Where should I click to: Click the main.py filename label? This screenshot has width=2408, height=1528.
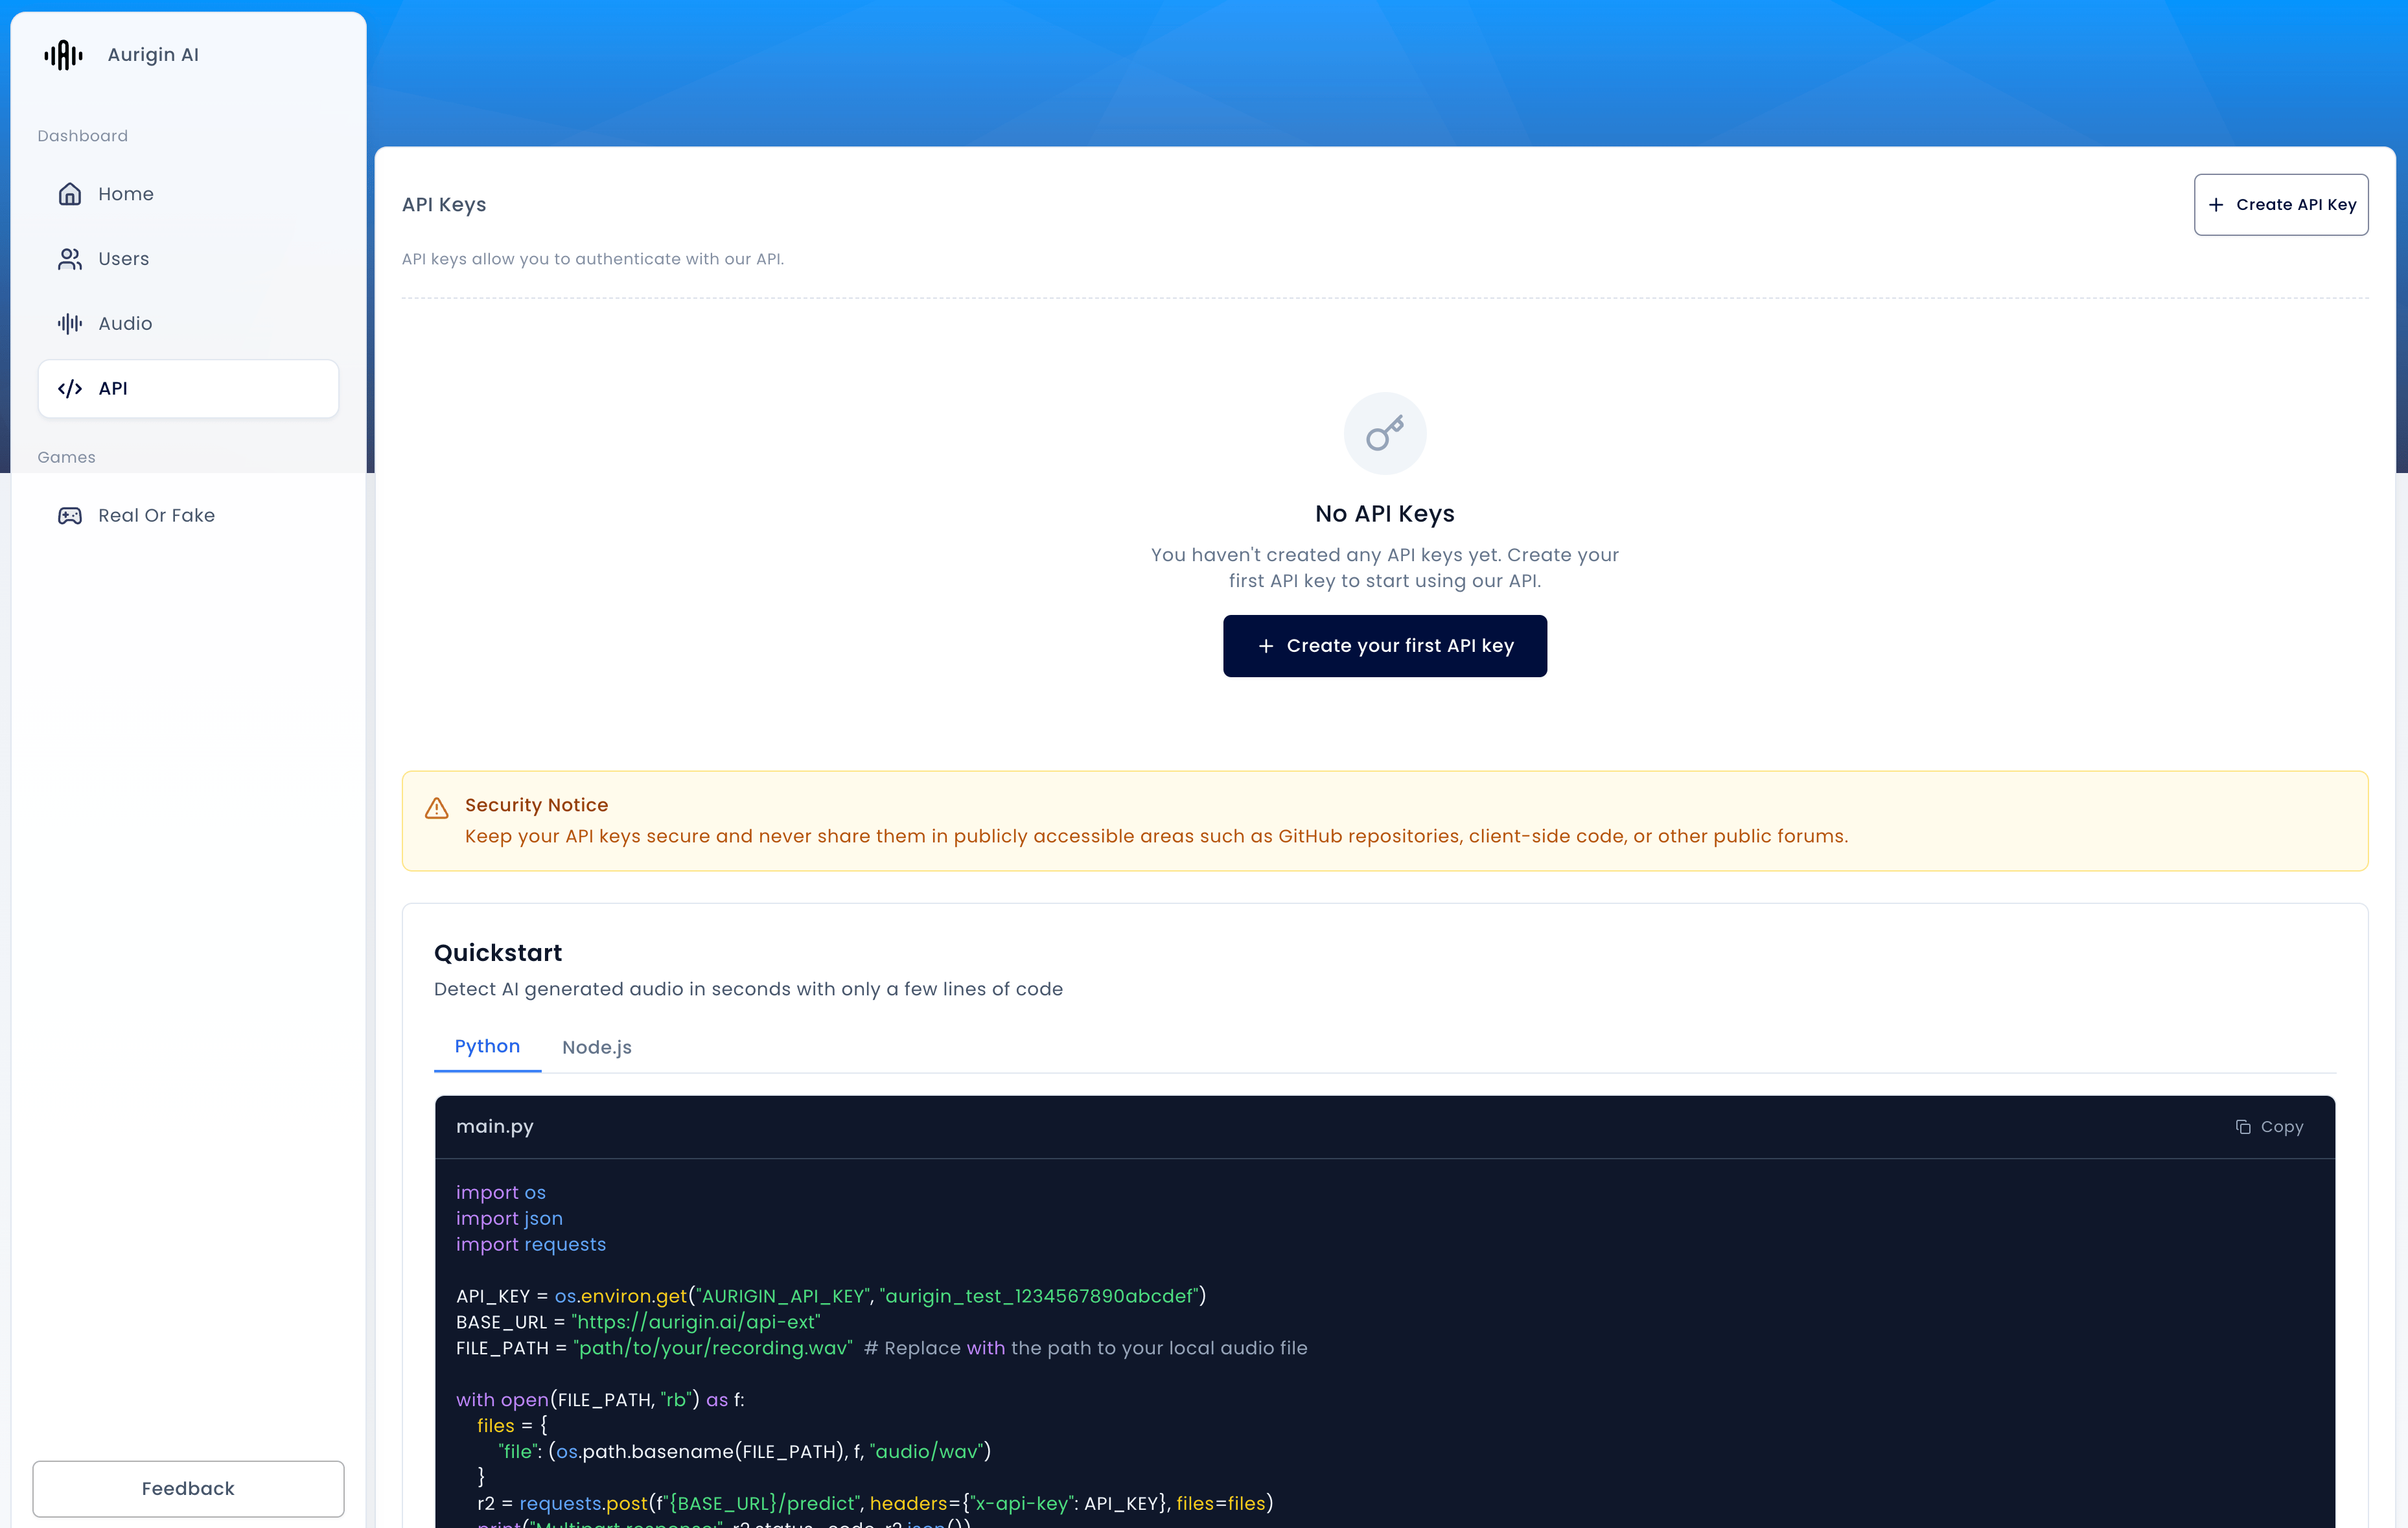pos(495,1126)
